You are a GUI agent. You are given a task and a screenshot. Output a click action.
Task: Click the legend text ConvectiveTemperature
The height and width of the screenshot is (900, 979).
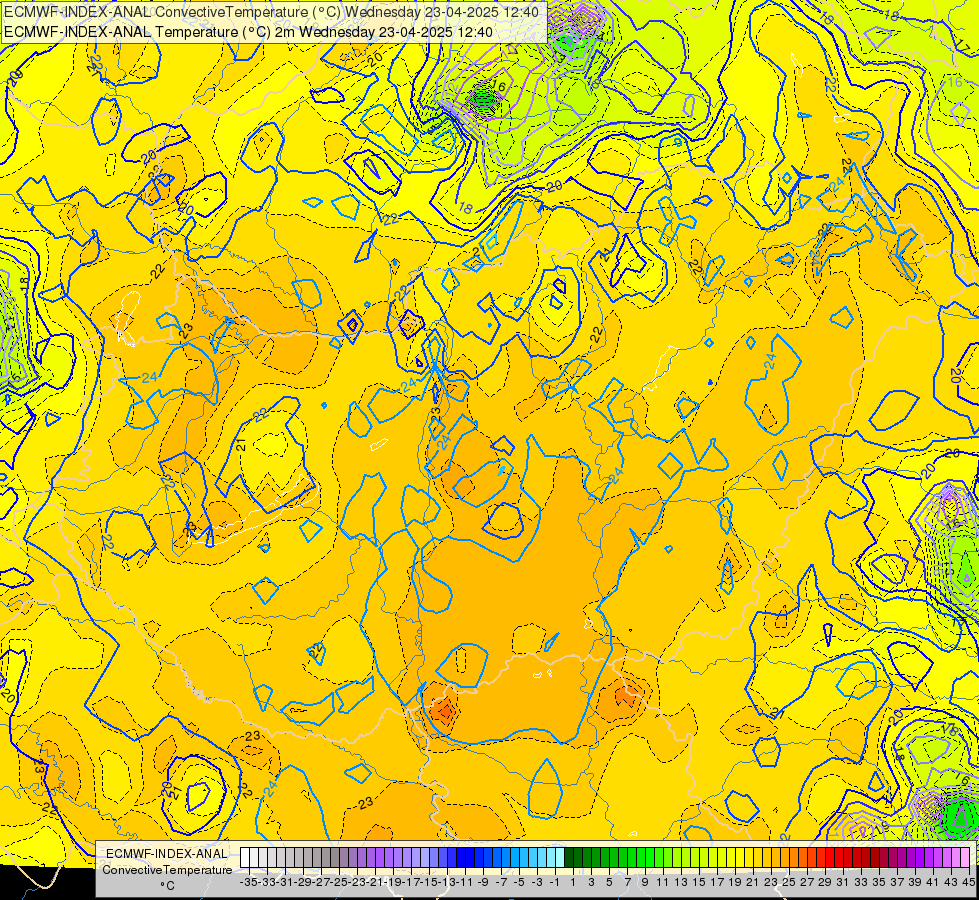[x=167, y=869]
